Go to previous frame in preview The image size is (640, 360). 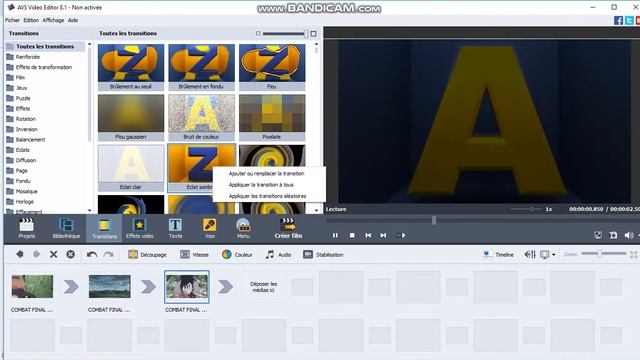coord(368,235)
